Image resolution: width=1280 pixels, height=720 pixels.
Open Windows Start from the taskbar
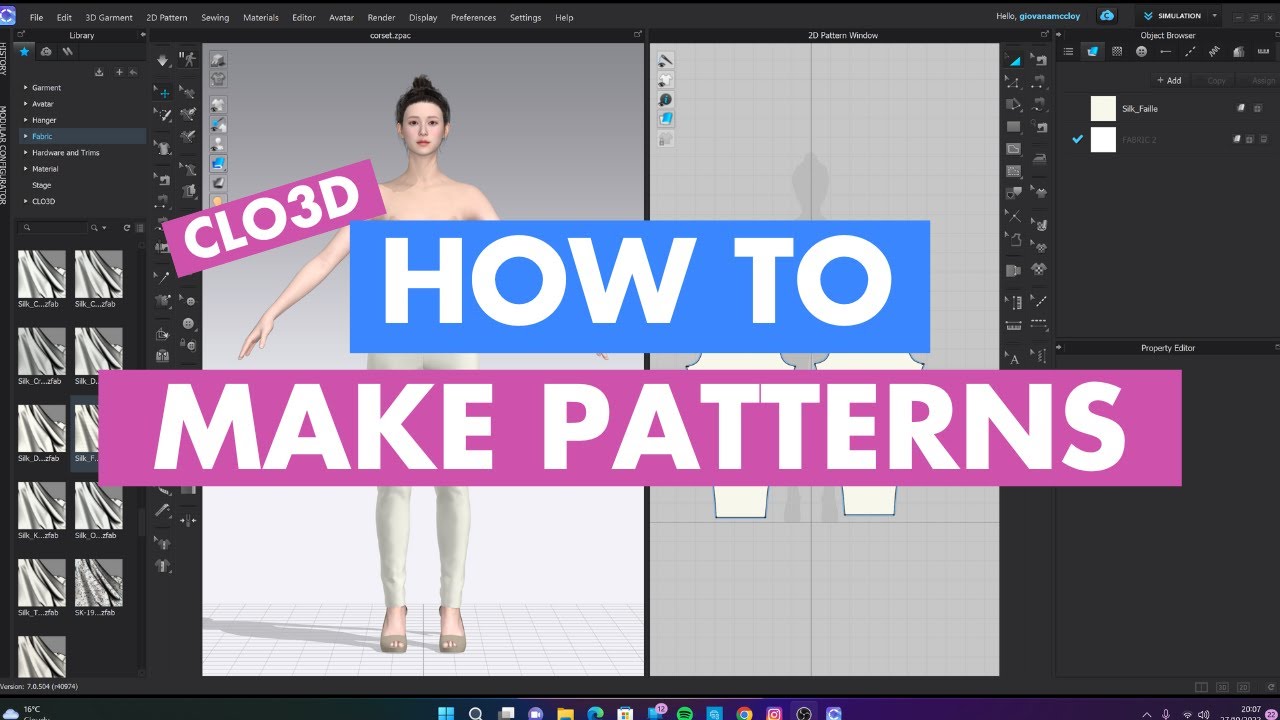[446, 713]
